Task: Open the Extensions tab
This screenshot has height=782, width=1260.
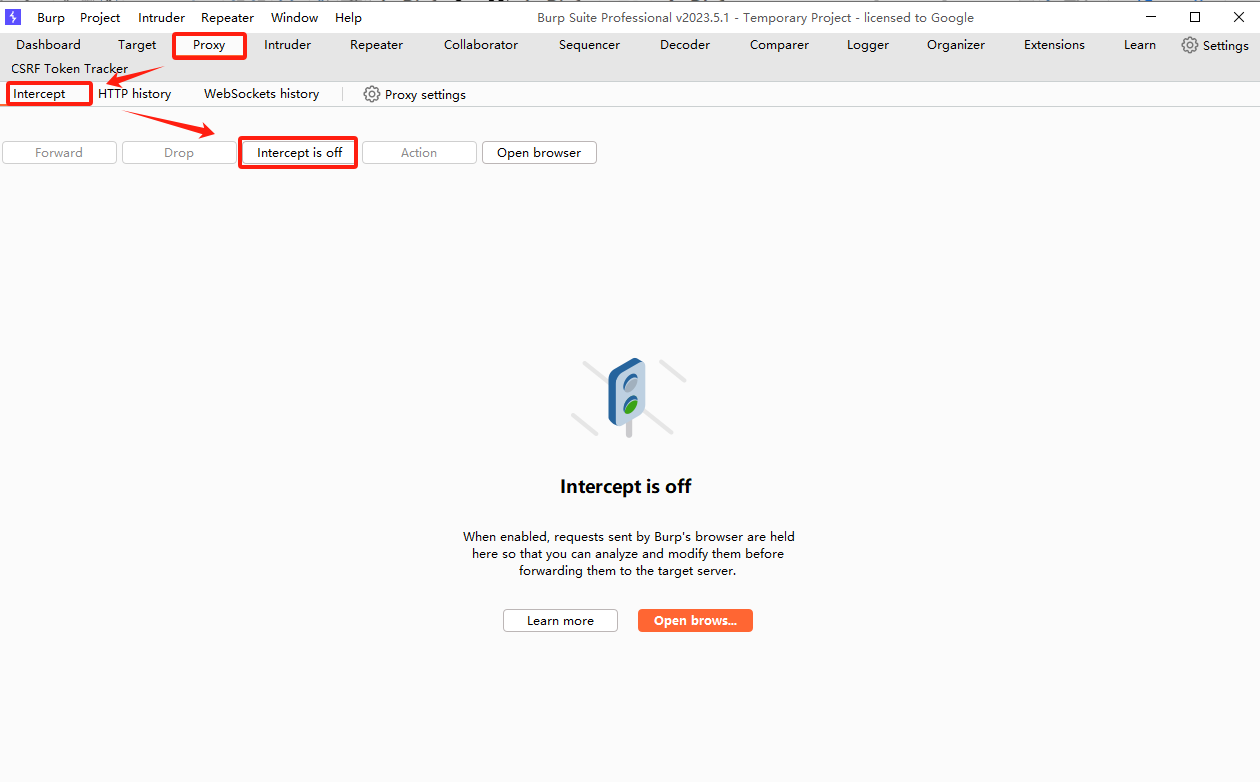Action: tap(1054, 45)
